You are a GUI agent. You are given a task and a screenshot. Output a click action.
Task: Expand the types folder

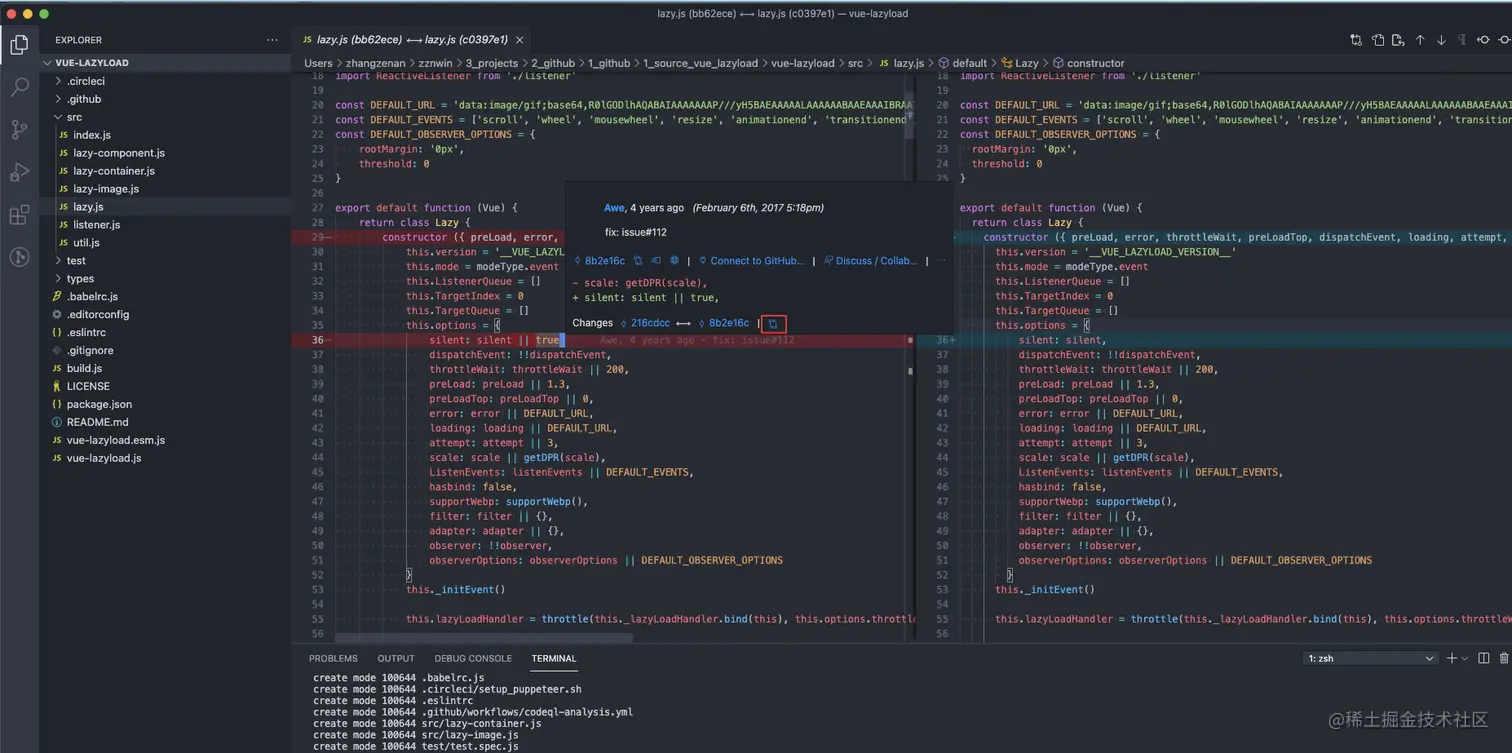(x=165, y=279)
